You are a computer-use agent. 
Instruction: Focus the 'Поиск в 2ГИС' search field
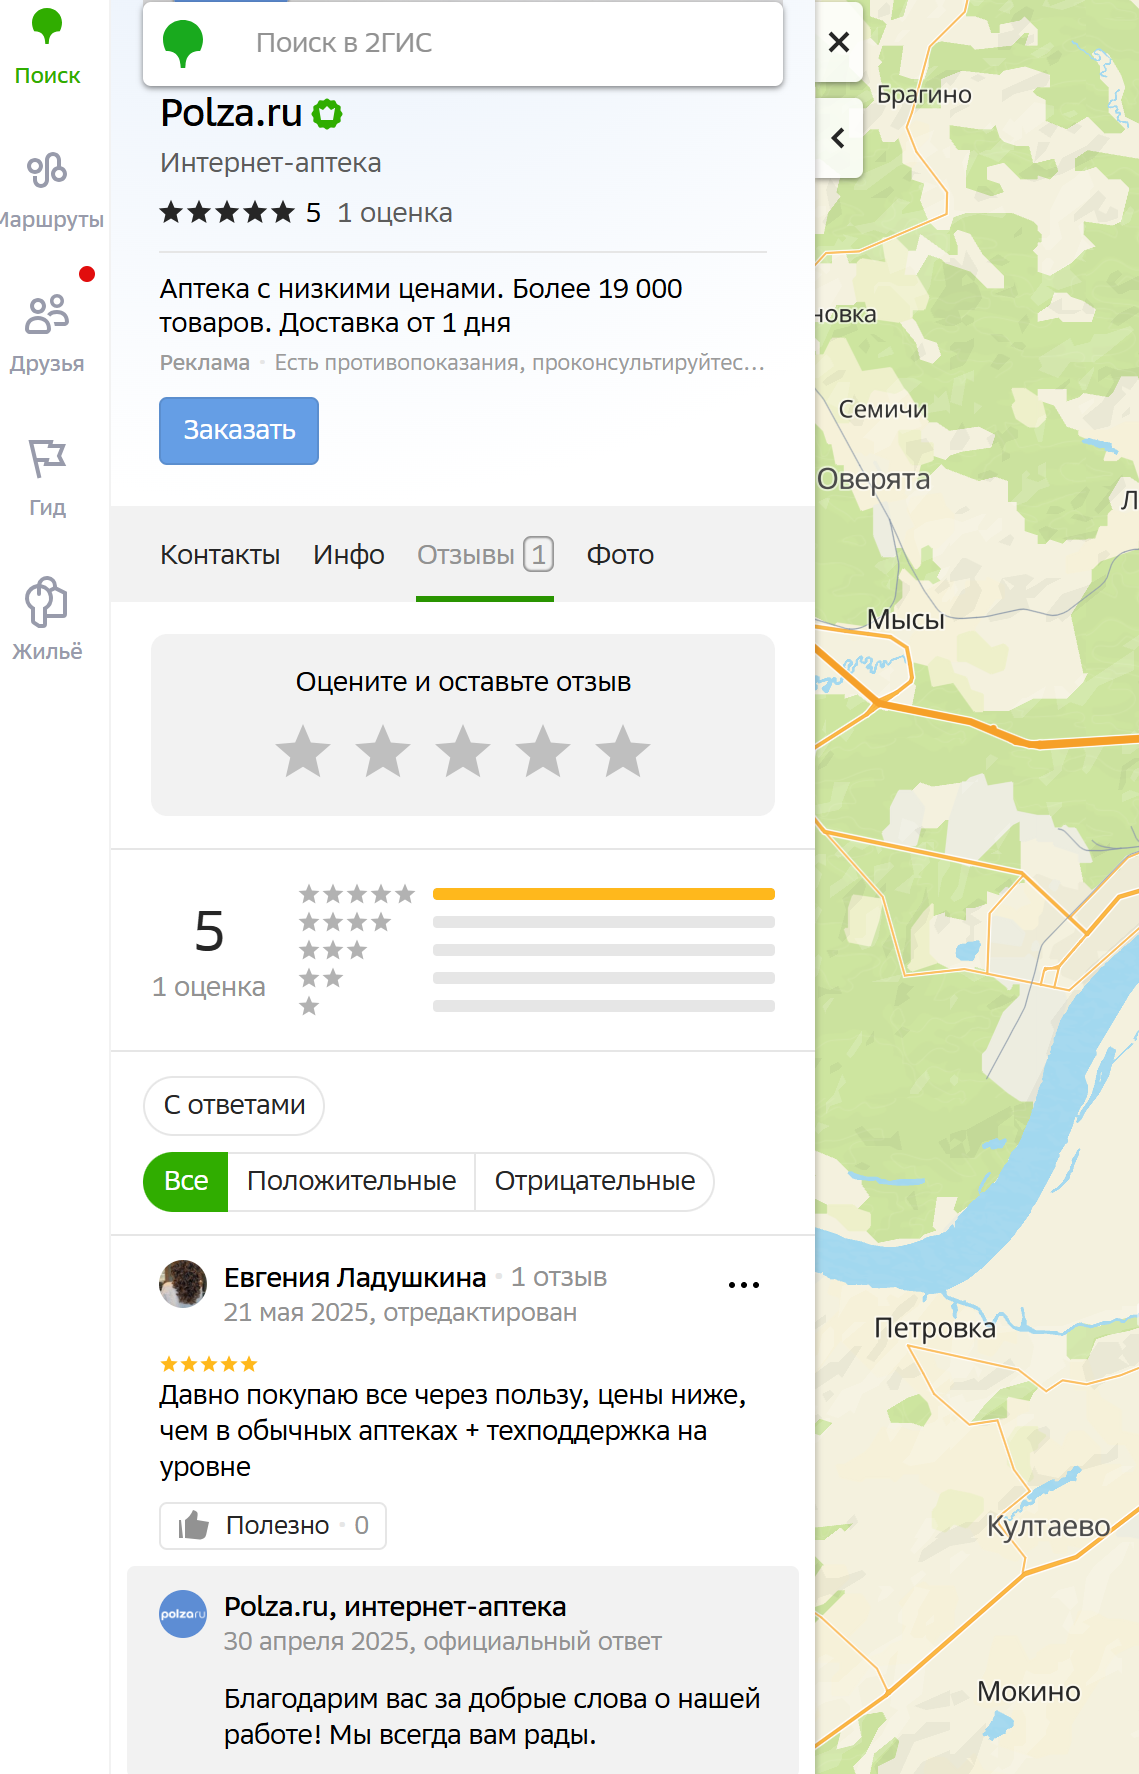(463, 43)
